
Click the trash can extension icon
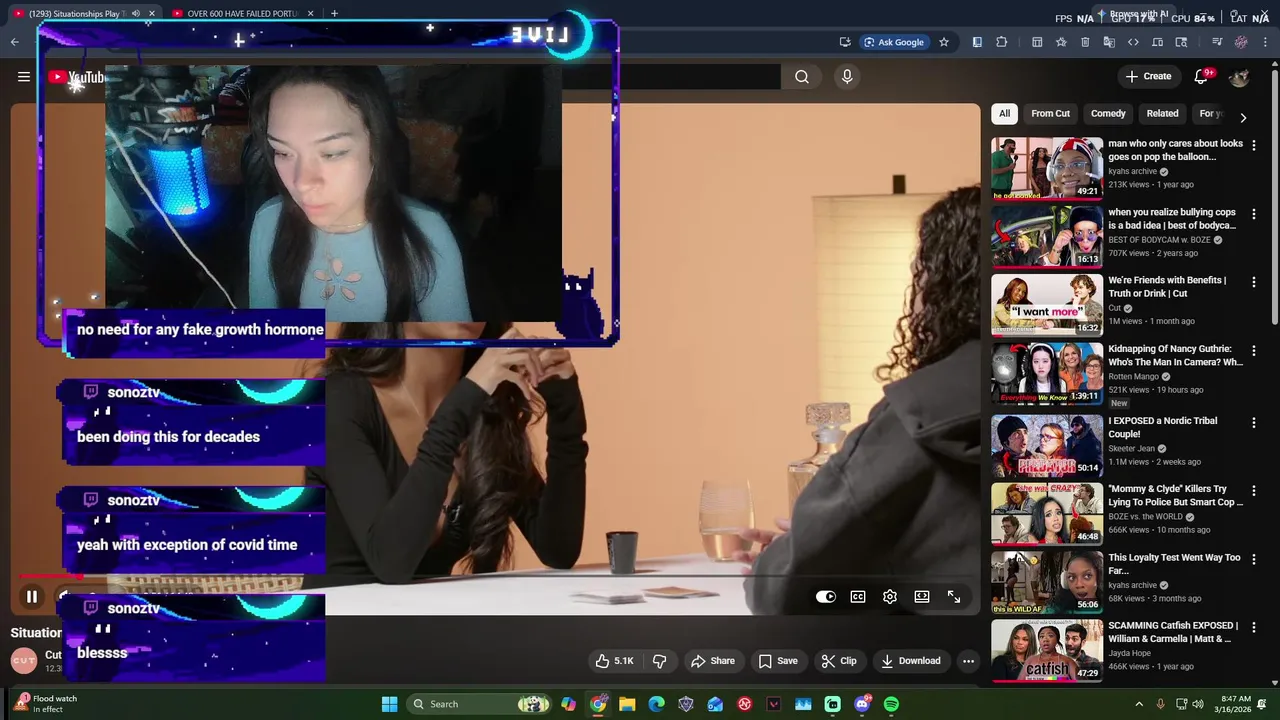(1085, 42)
